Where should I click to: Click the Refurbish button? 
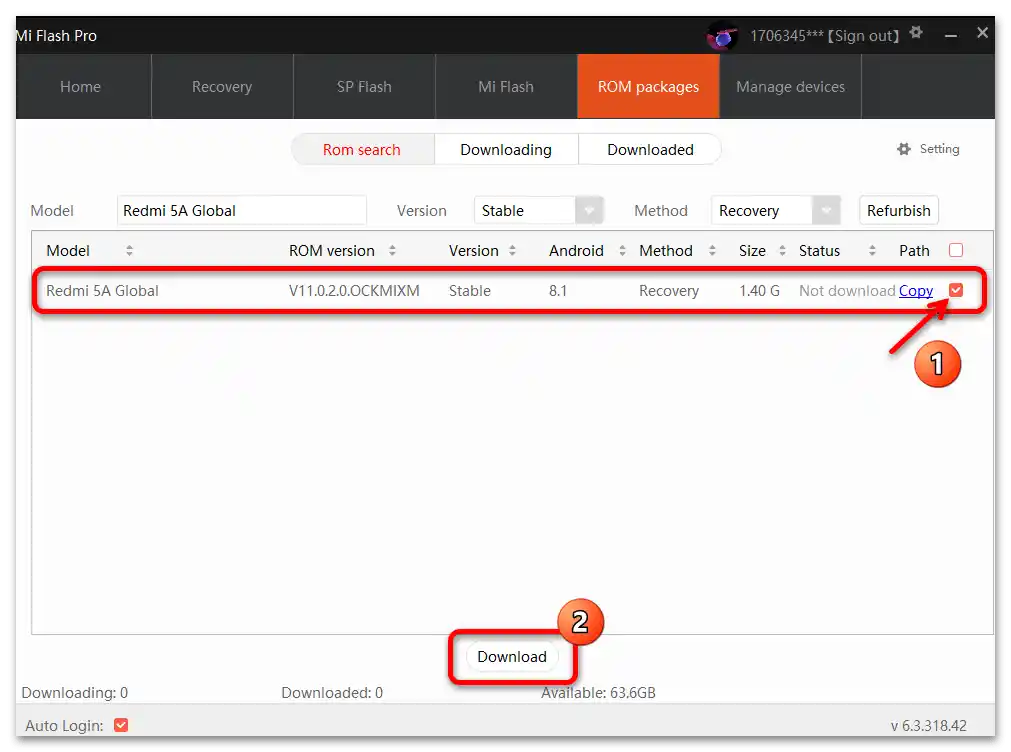click(x=899, y=210)
